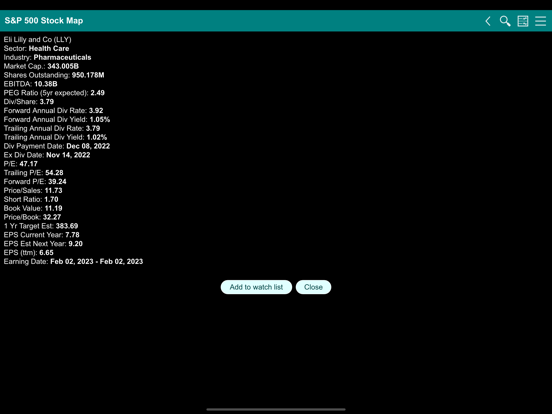The height and width of the screenshot is (414, 552).
Task: Click the Shares Outstanding 950.178M line
Action: click(54, 75)
